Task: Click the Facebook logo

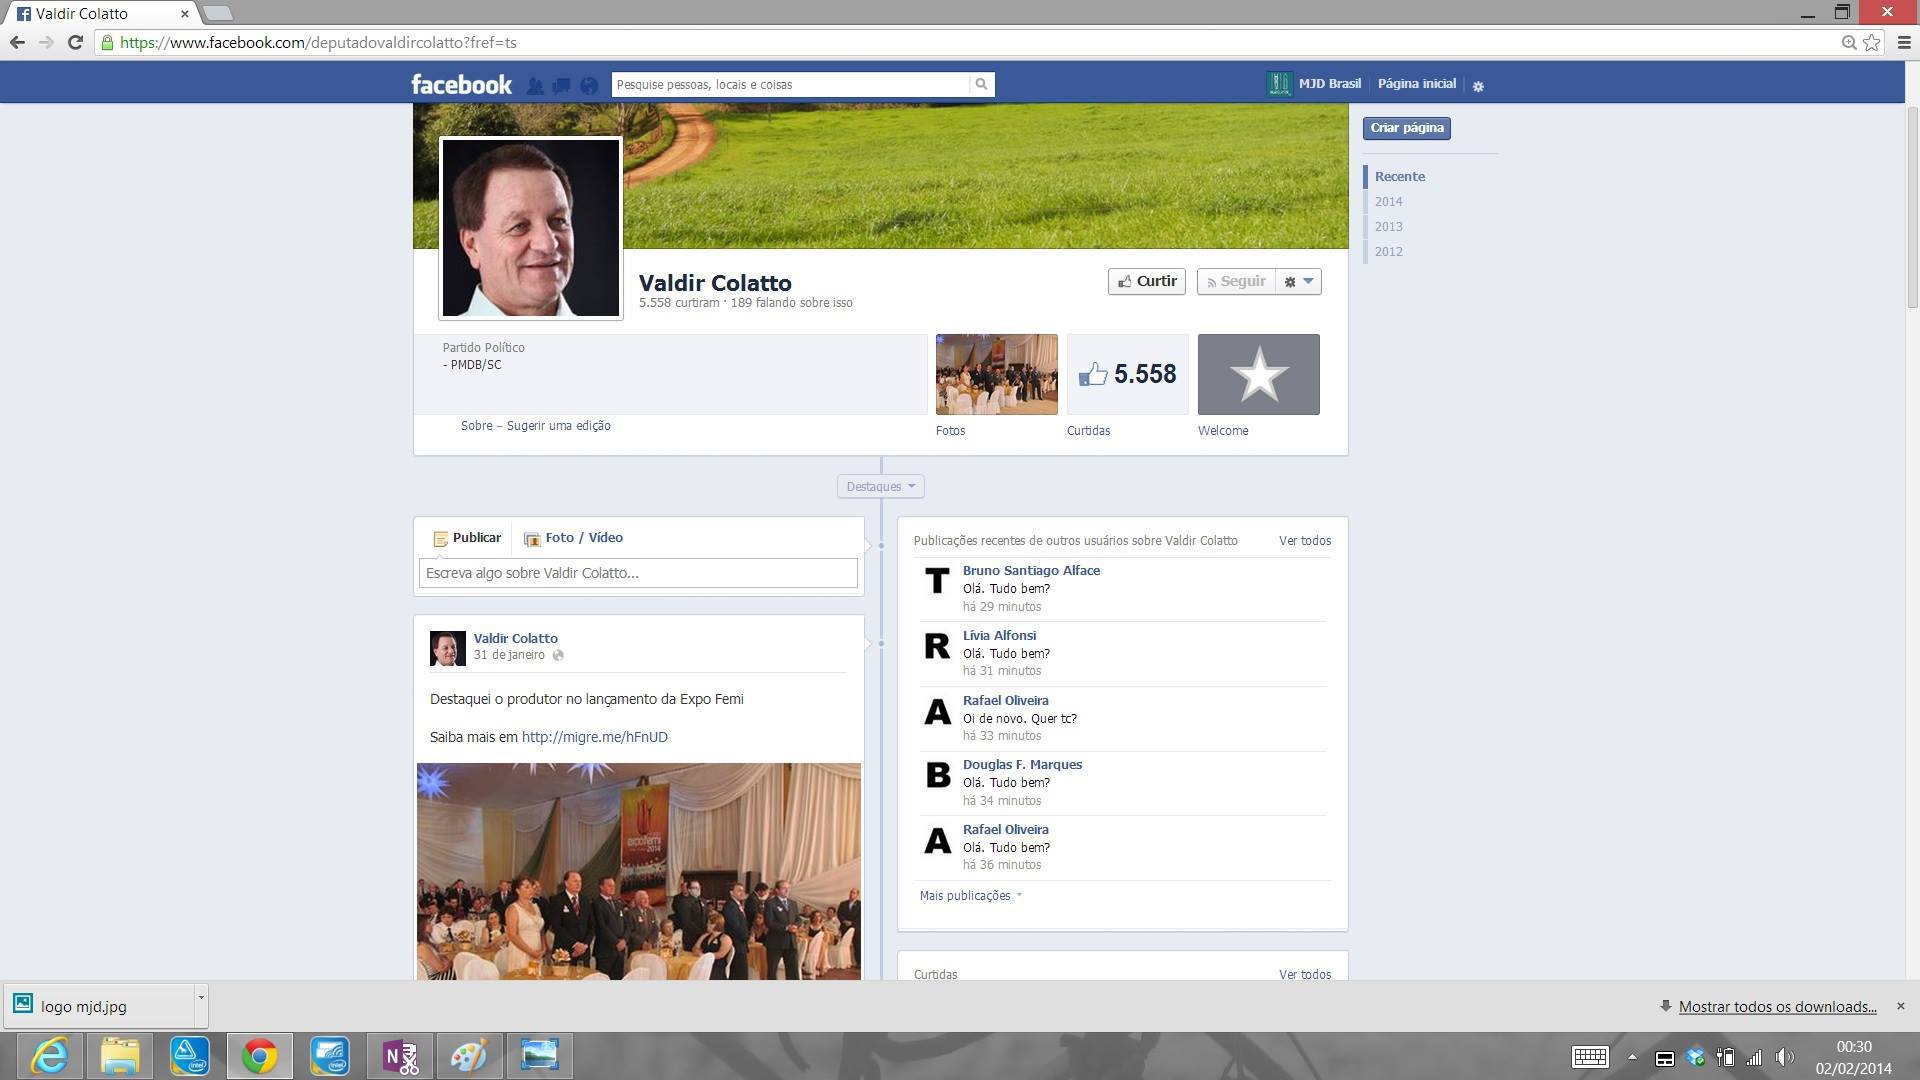Action: pos(461,84)
